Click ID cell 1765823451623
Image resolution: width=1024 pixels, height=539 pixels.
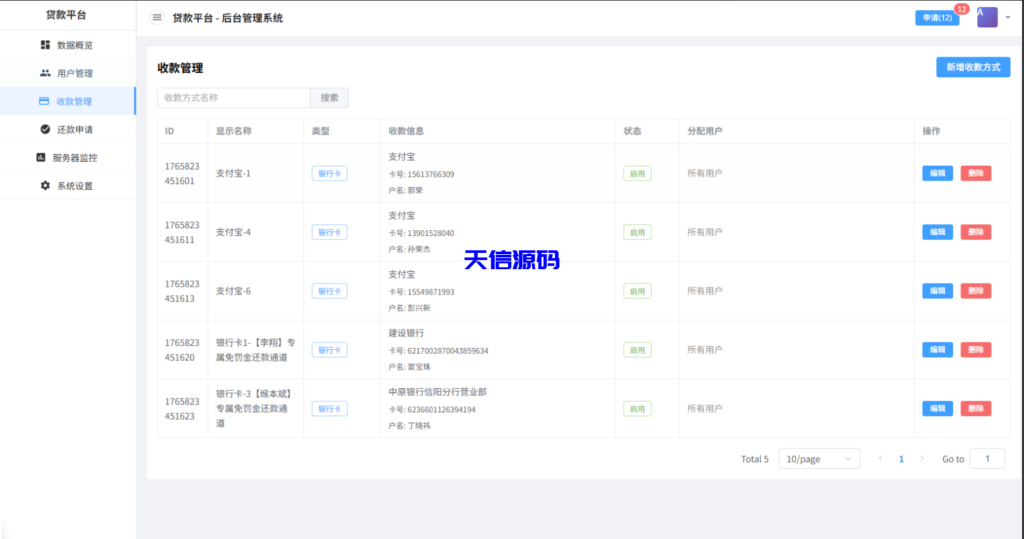pos(182,408)
